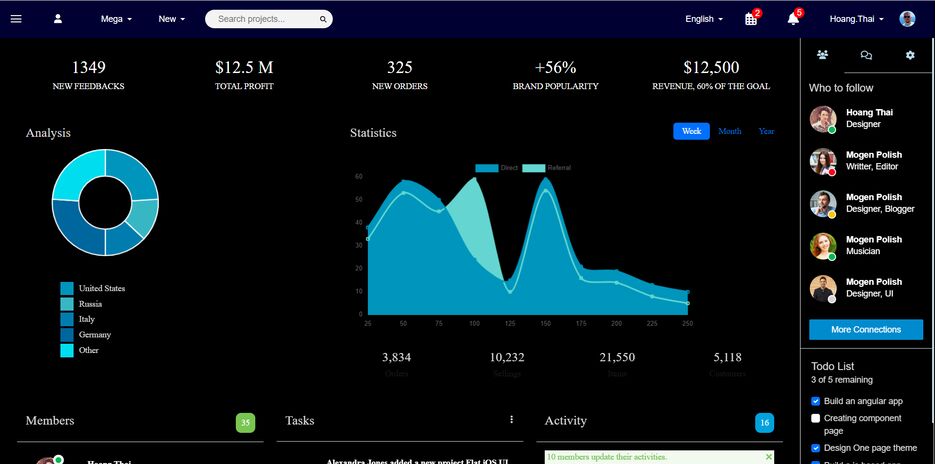Click the Hoang.Thai avatar picture
The height and width of the screenshot is (464, 935).
pos(907,18)
